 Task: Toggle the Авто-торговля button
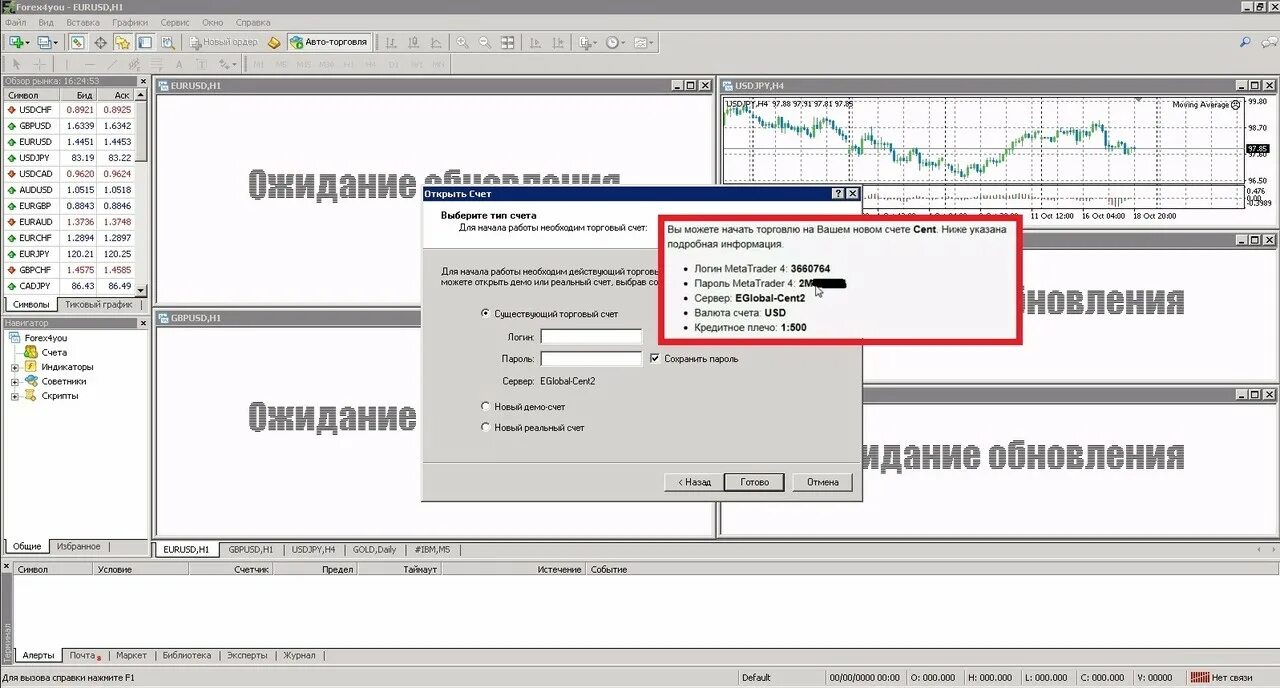click(329, 42)
